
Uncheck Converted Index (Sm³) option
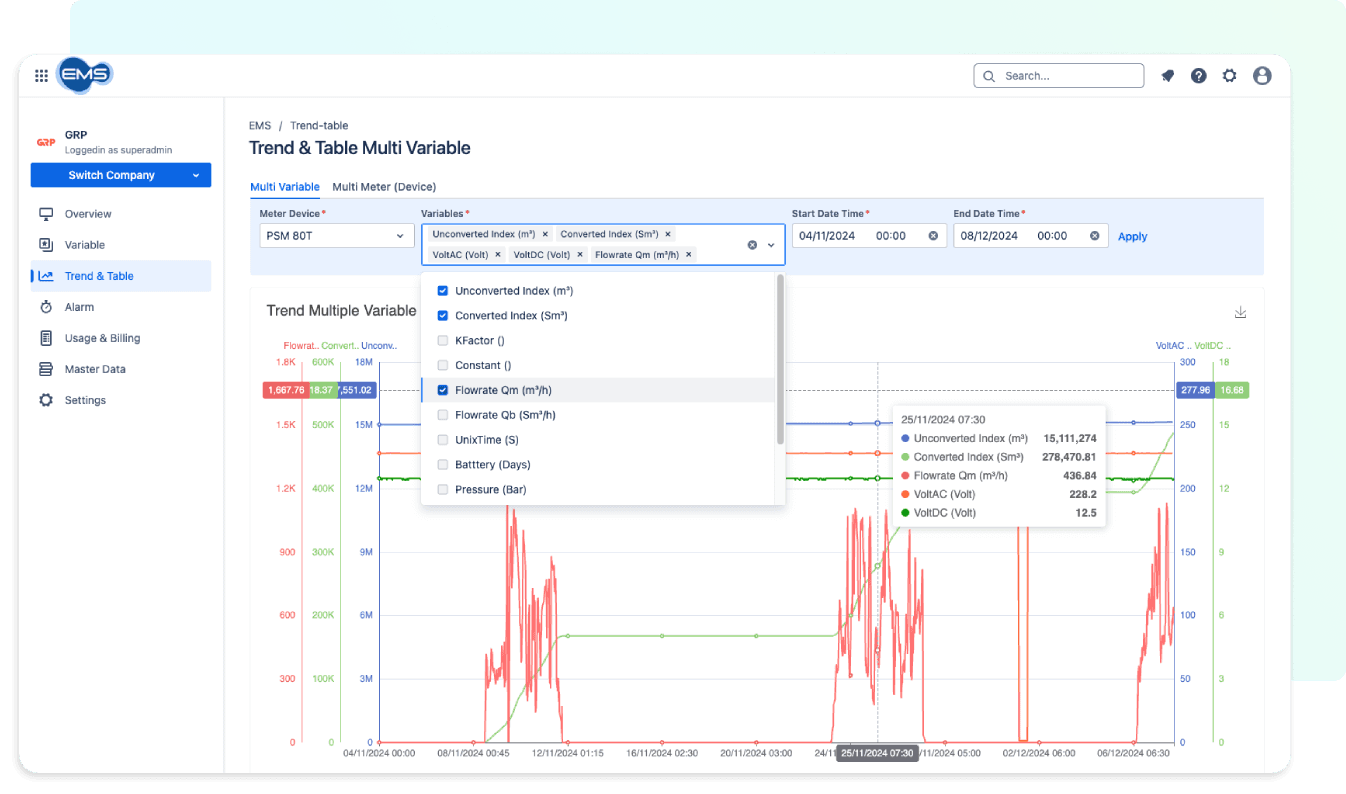click(443, 316)
